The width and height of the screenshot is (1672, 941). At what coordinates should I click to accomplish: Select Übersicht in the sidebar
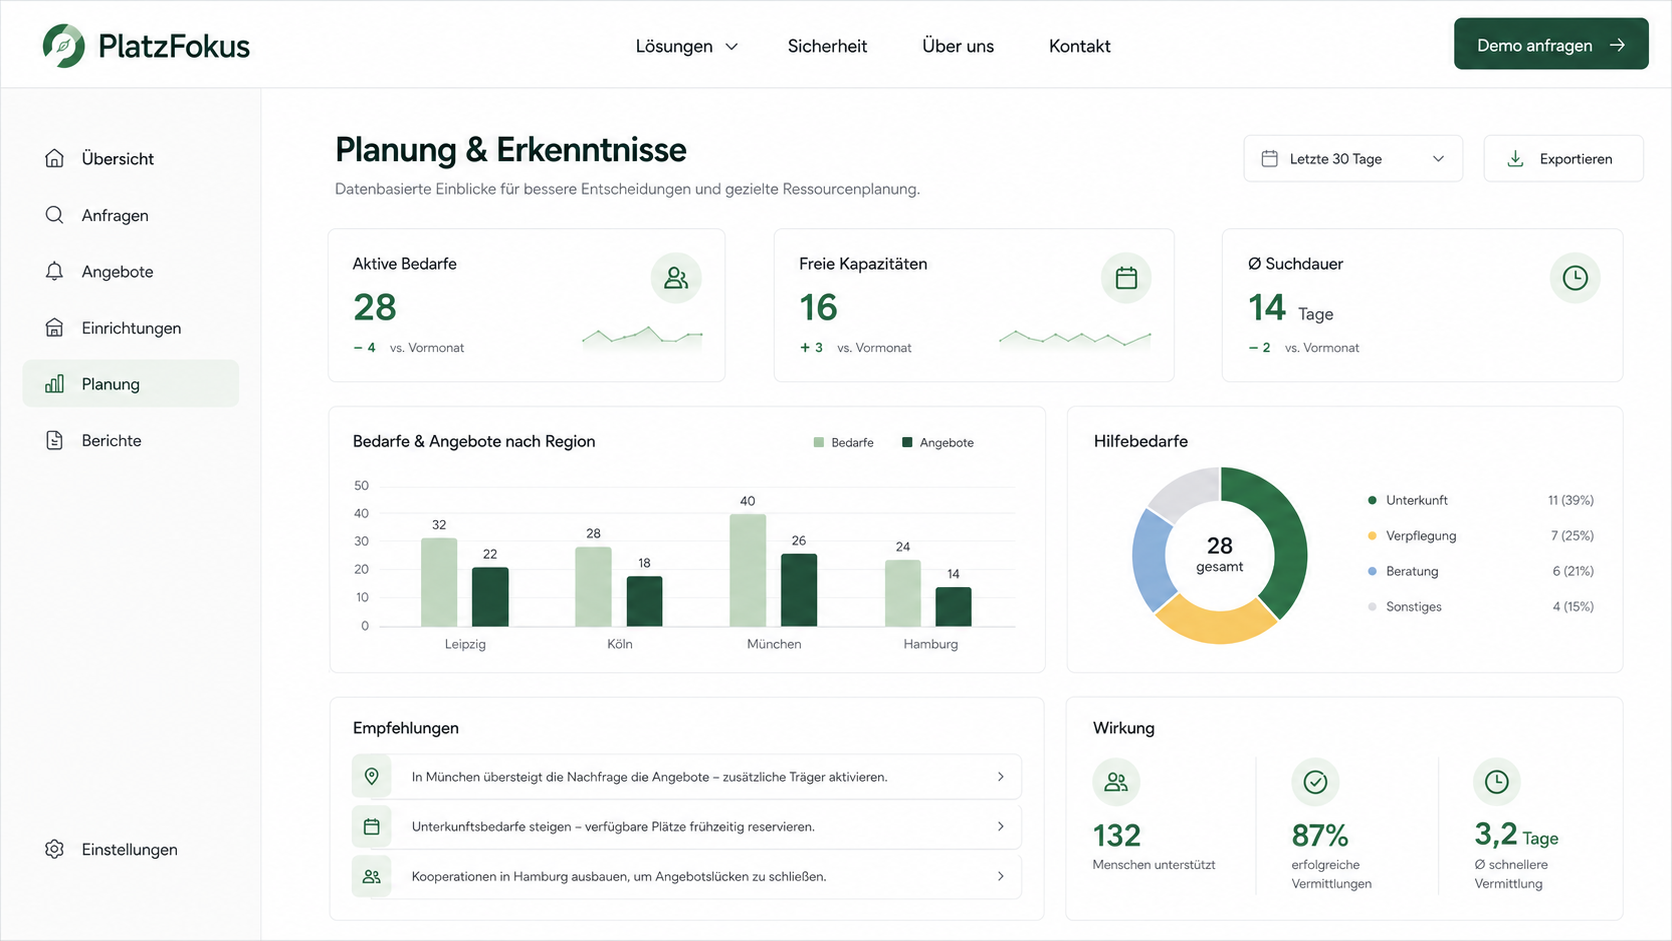point(131,158)
